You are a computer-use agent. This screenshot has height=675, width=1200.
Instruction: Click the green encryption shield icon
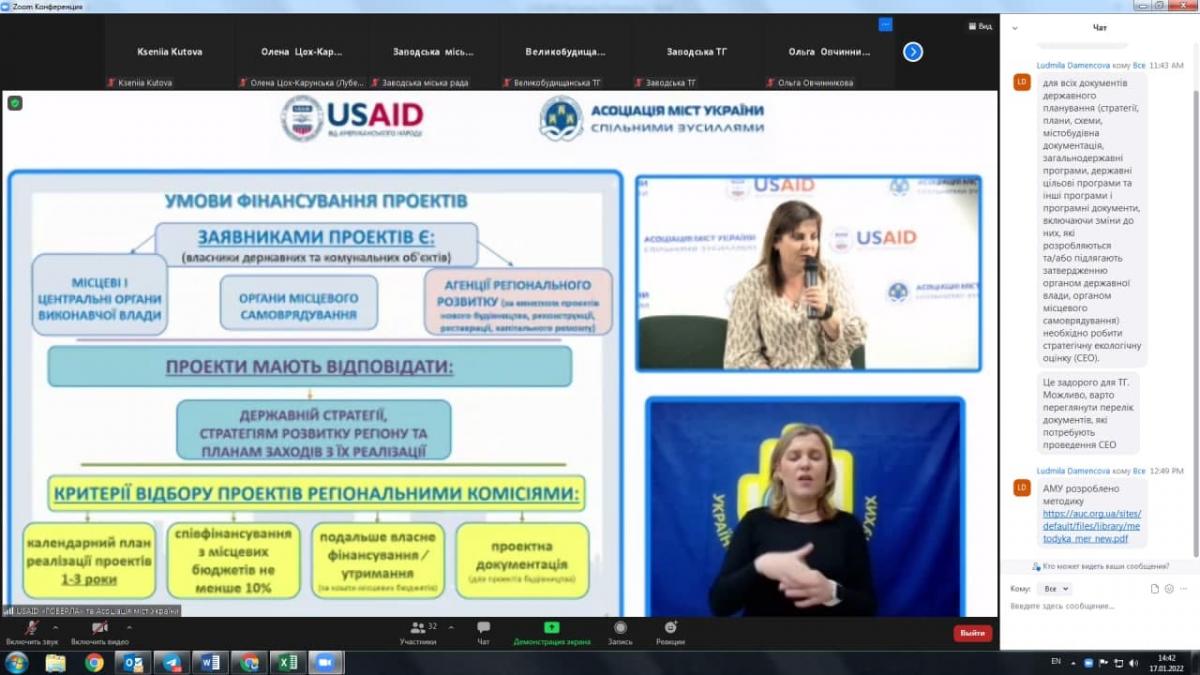coord(15,103)
